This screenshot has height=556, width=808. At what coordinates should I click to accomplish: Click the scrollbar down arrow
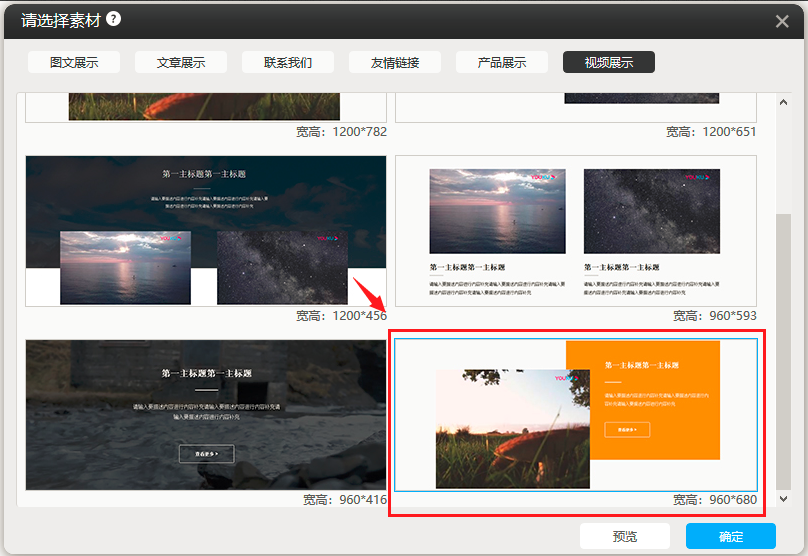tap(783, 498)
